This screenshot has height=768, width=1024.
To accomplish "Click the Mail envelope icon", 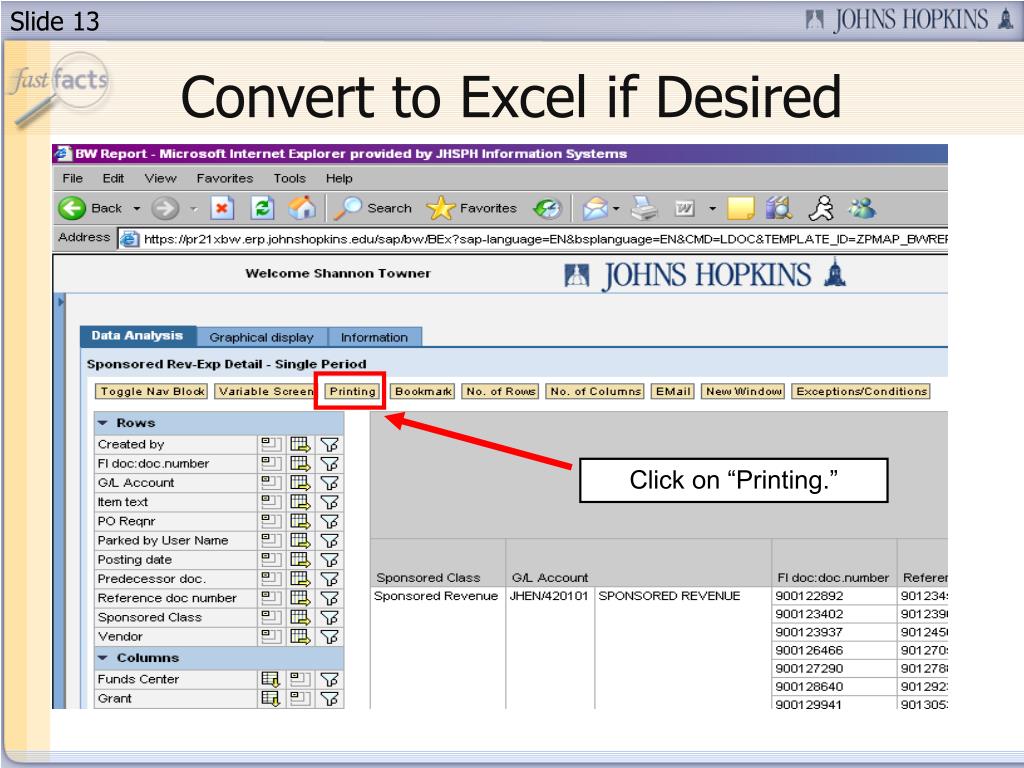I will point(594,209).
